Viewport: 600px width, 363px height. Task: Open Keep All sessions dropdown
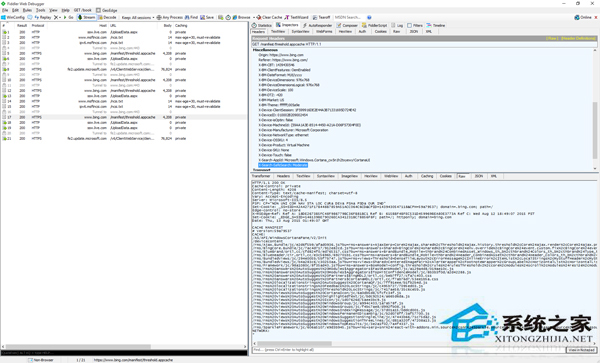click(x=138, y=18)
